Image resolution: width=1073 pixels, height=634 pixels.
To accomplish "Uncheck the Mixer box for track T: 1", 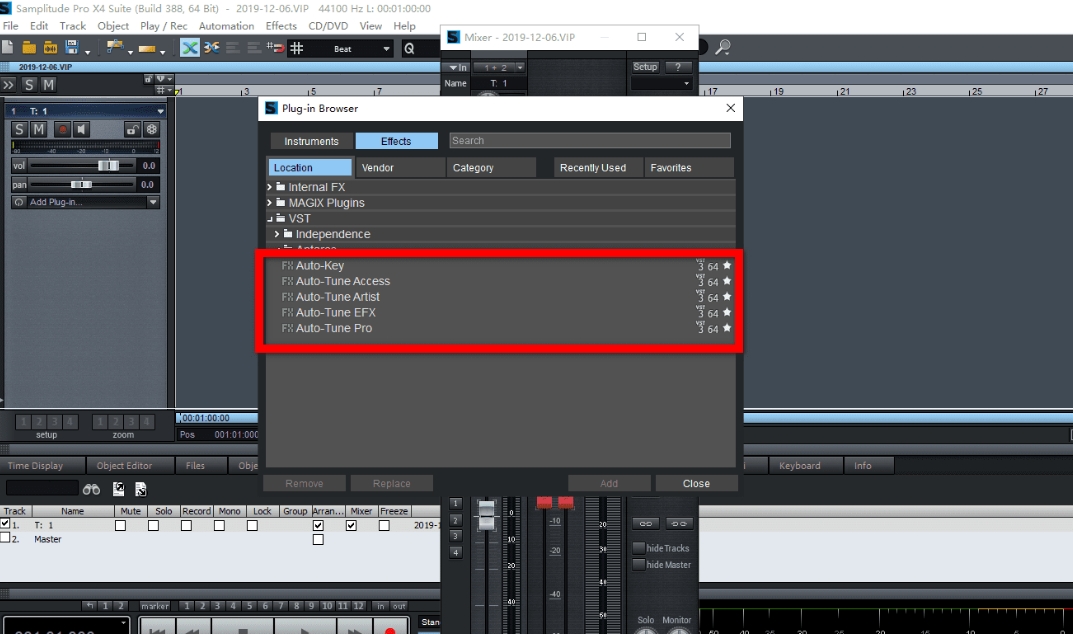I will [351, 525].
